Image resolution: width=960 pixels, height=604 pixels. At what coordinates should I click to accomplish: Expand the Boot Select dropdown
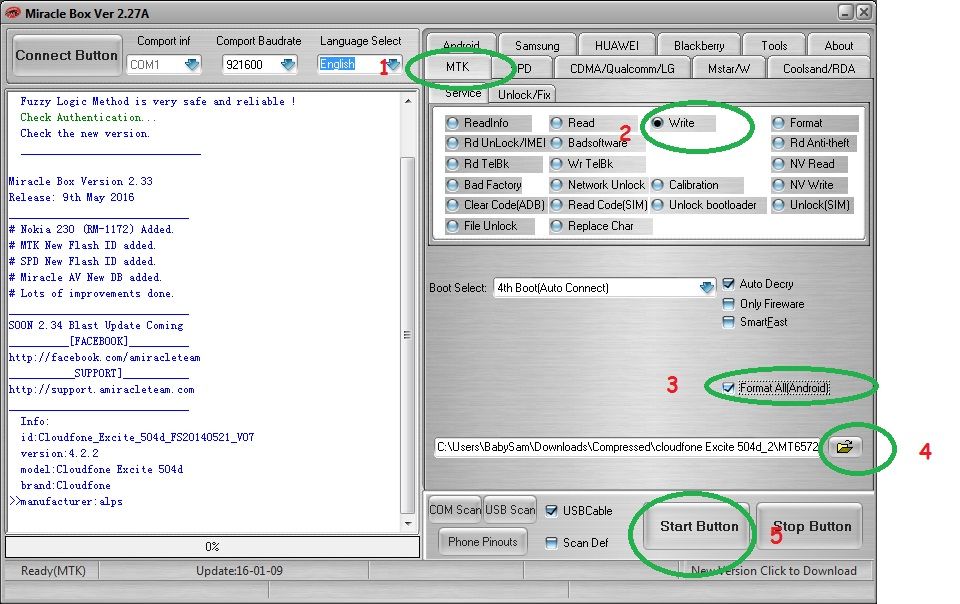(707, 288)
